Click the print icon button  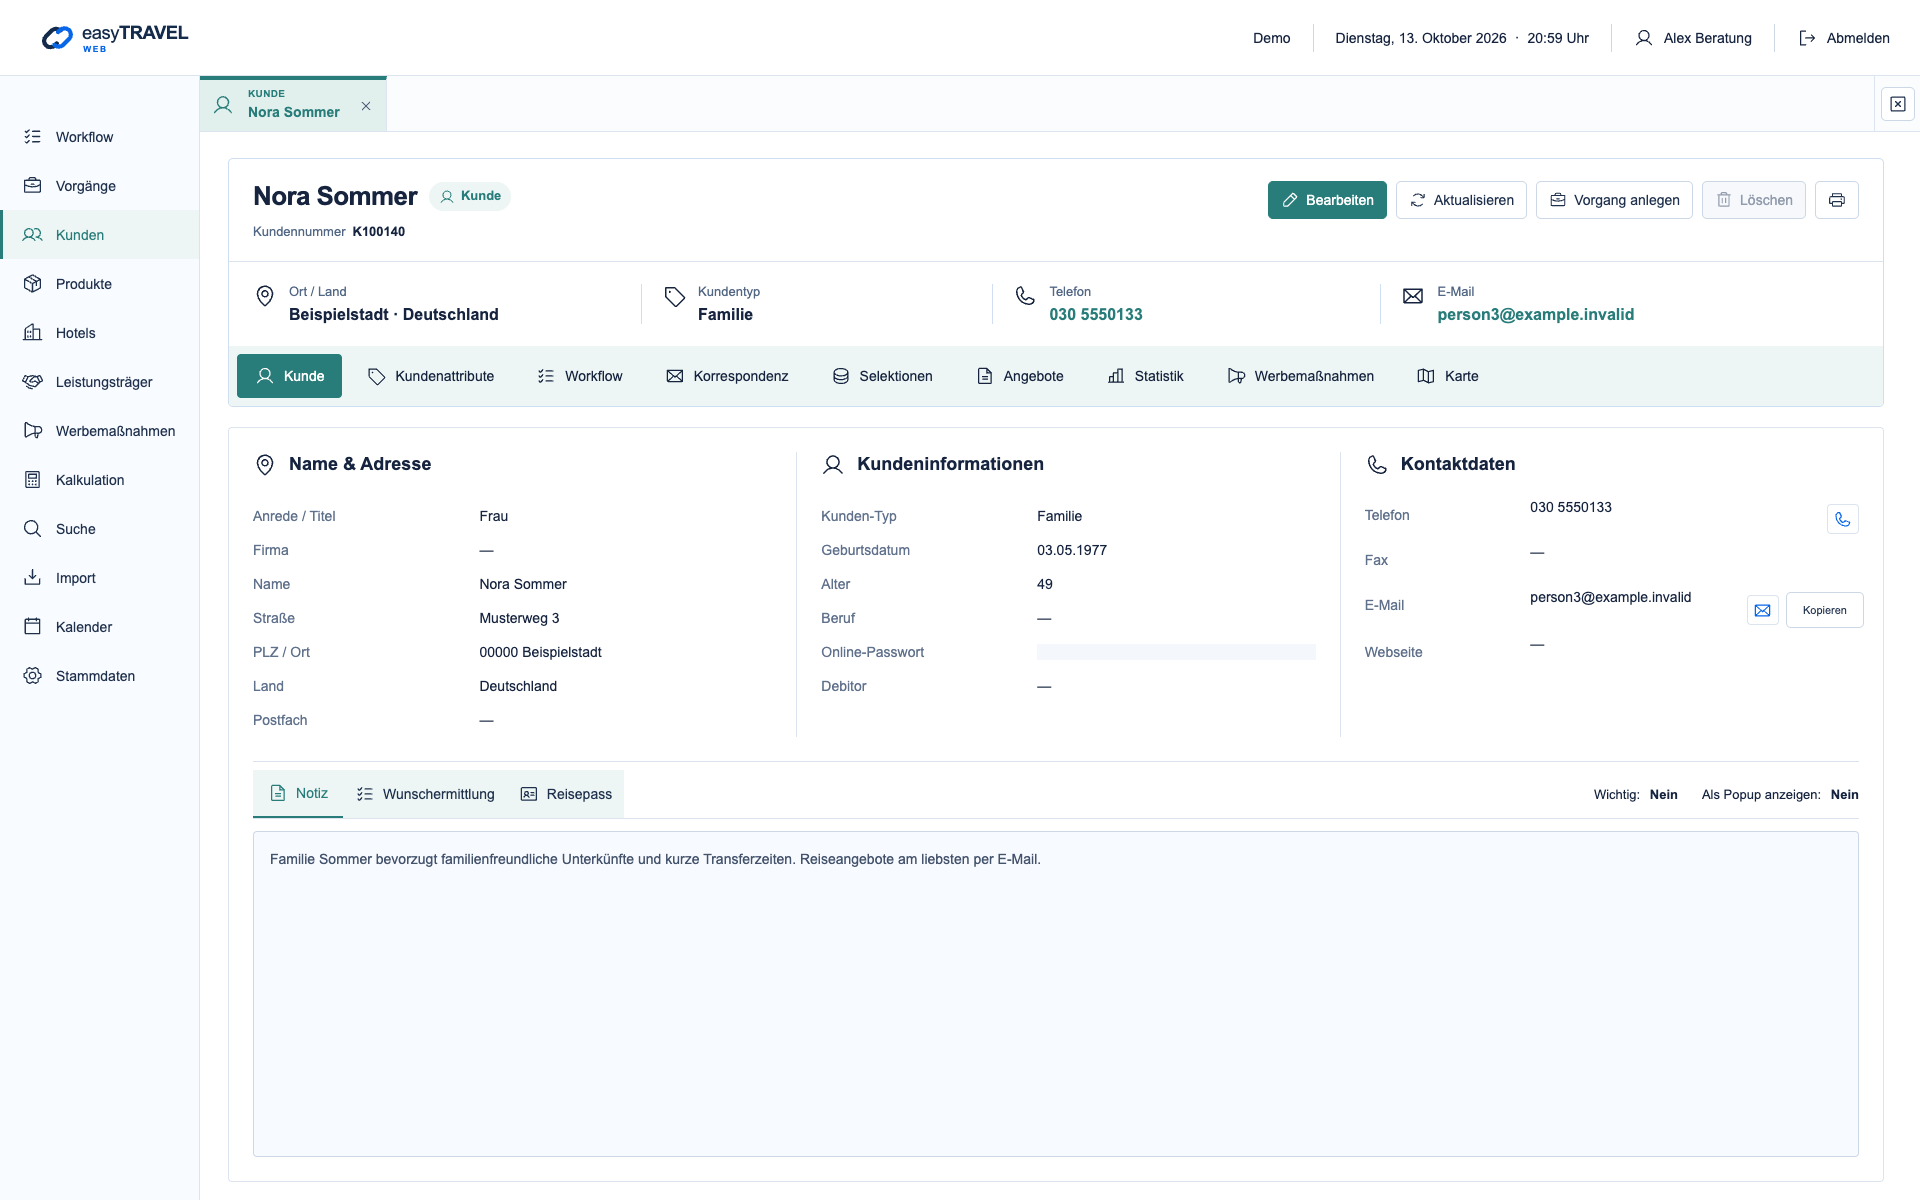[1836, 200]
